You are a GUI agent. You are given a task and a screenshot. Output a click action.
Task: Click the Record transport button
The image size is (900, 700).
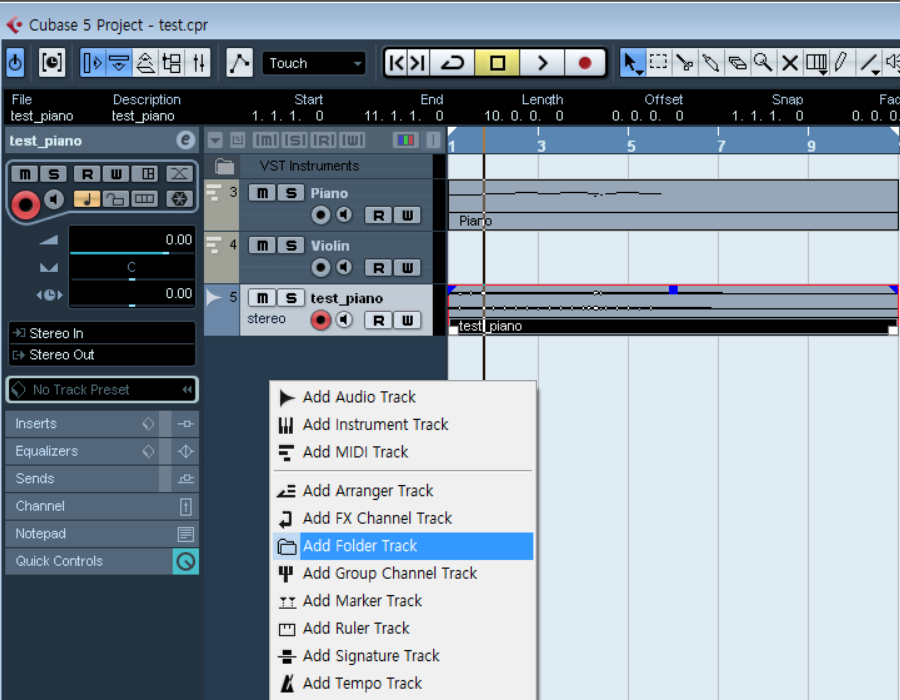coord(585,63)
